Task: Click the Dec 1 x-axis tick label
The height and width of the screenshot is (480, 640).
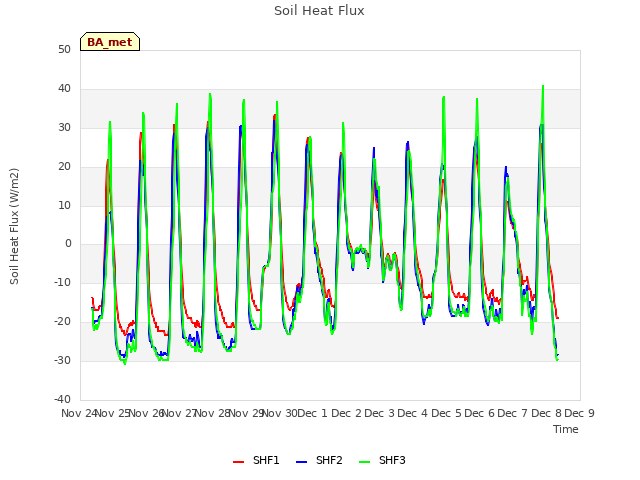Action: coord(312,413)
